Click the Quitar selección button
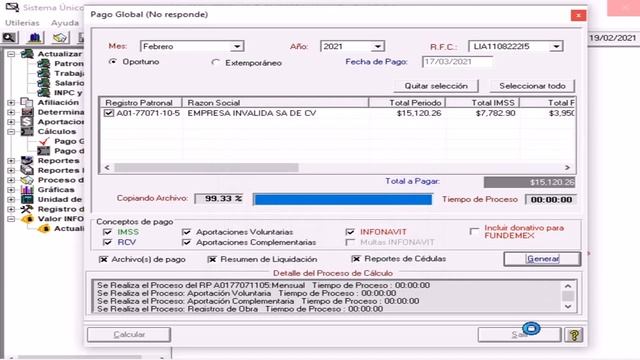640x360 pixels. click(x=436, y=86)
